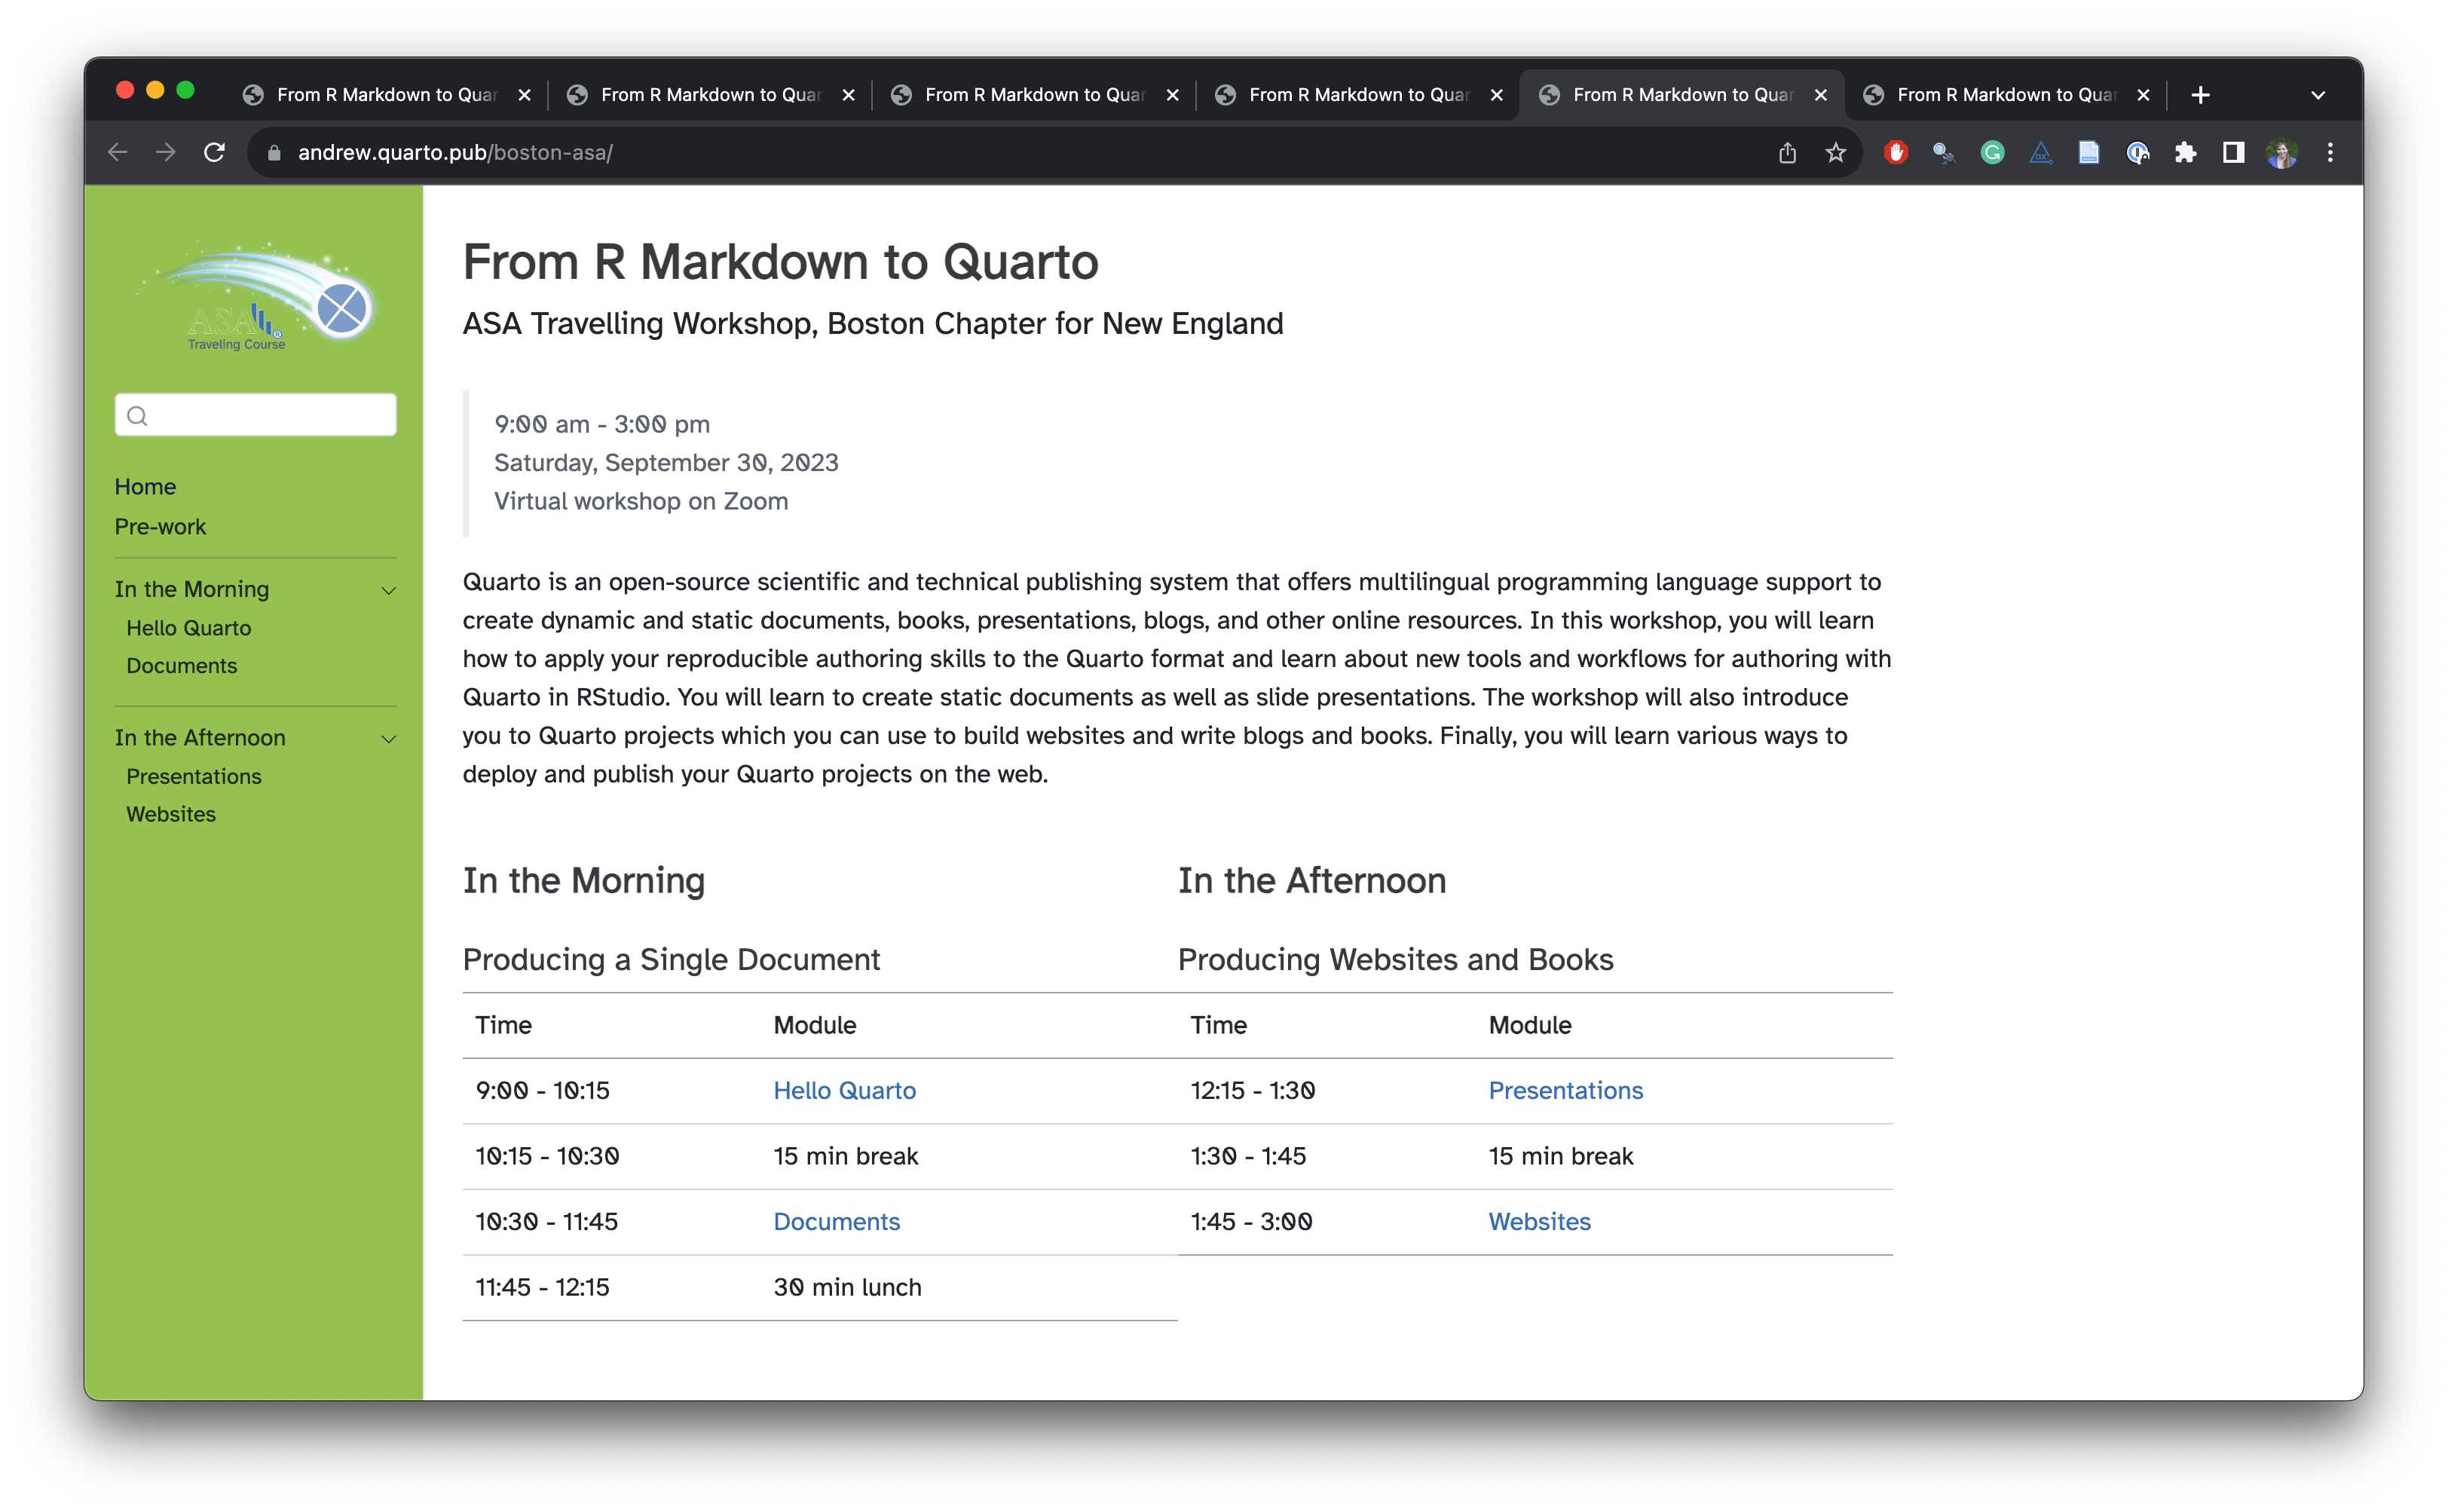Click the Presentations module link
2448x1512 pixels.
[1563, 1089]
